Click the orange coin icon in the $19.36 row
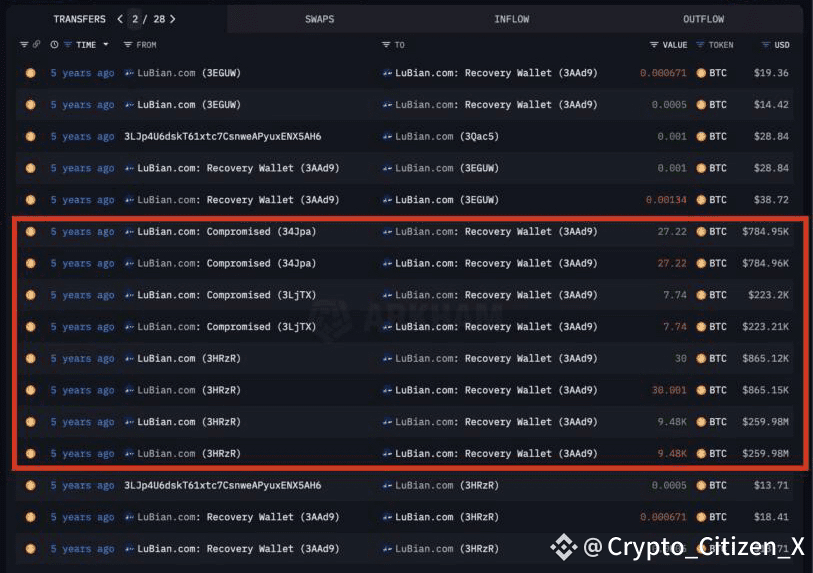 [31, 73]
